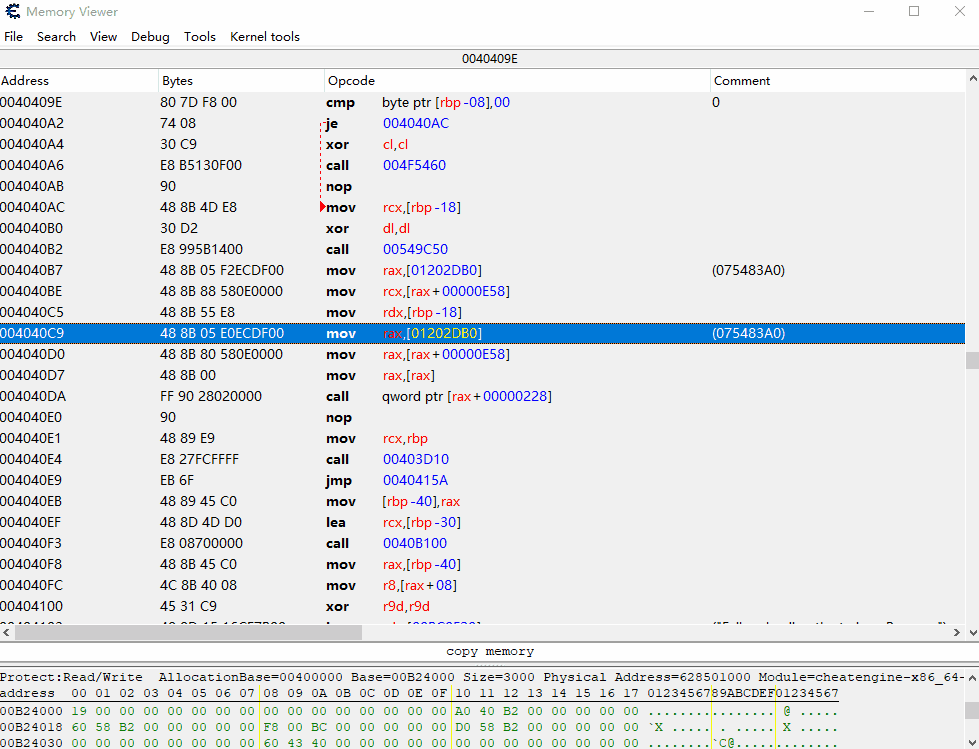
Task: Open the Kernel tools menu
Action: (x=264, y=37)
